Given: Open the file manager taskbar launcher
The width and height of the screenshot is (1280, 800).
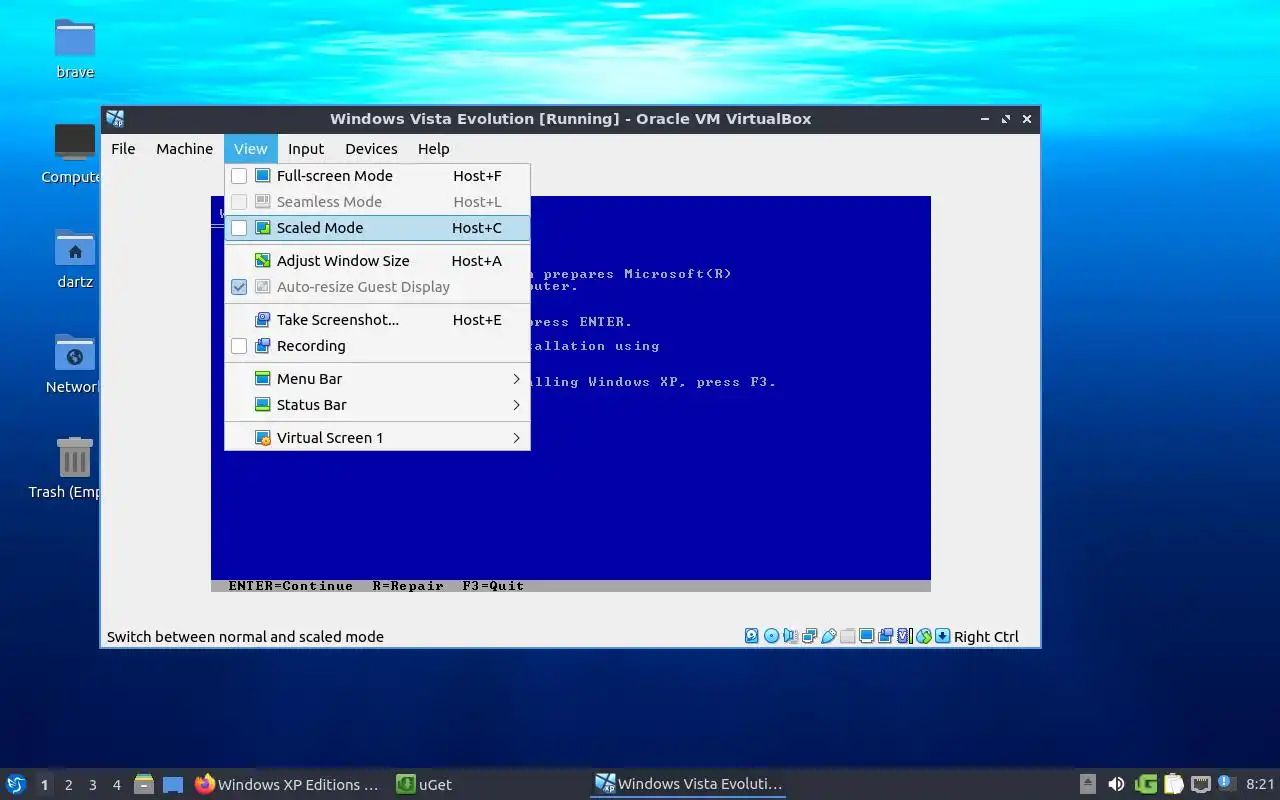Looking at the screenshot, I should coord(143,784).
